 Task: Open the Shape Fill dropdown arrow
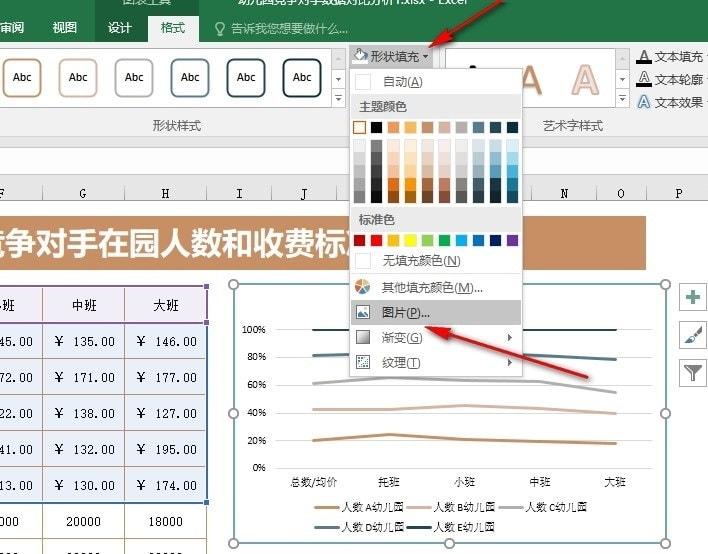(x=426, y=57)
